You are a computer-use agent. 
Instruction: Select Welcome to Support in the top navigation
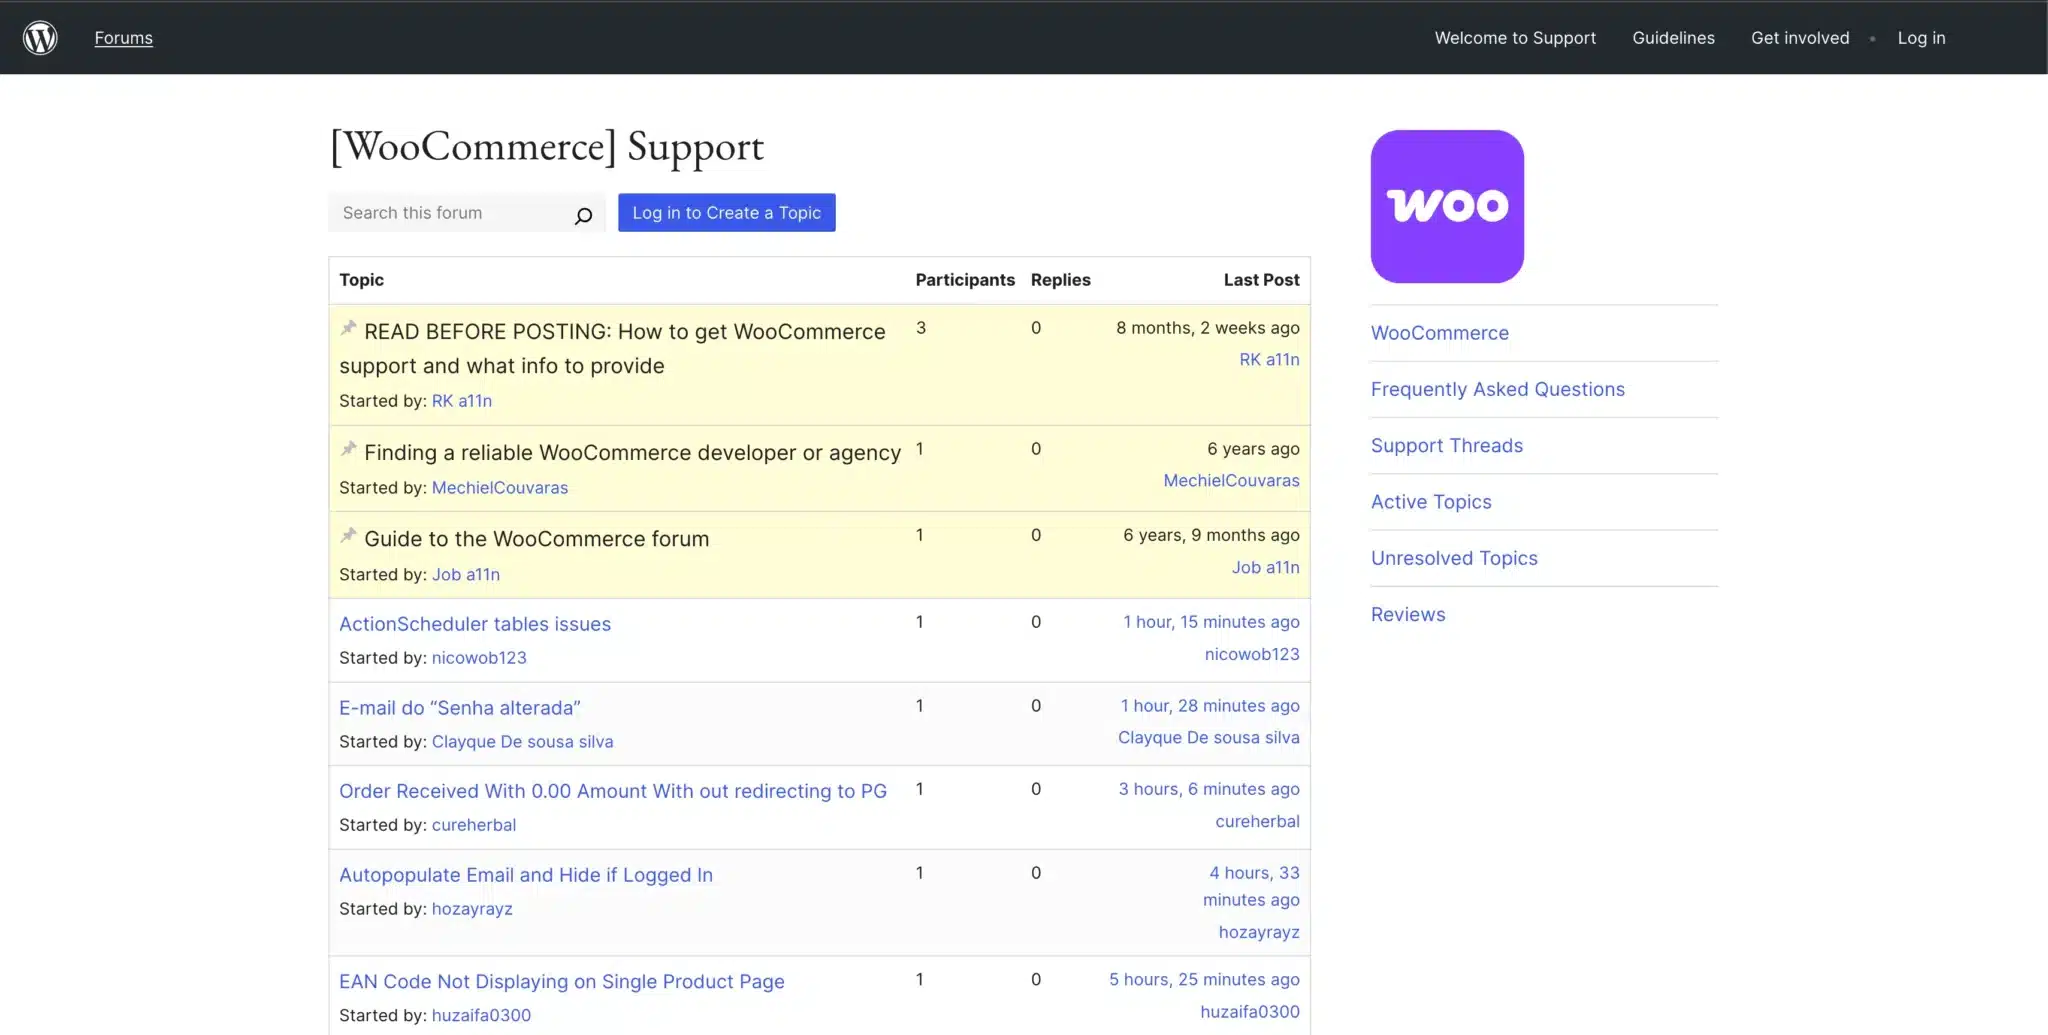tap(1515, 37)
